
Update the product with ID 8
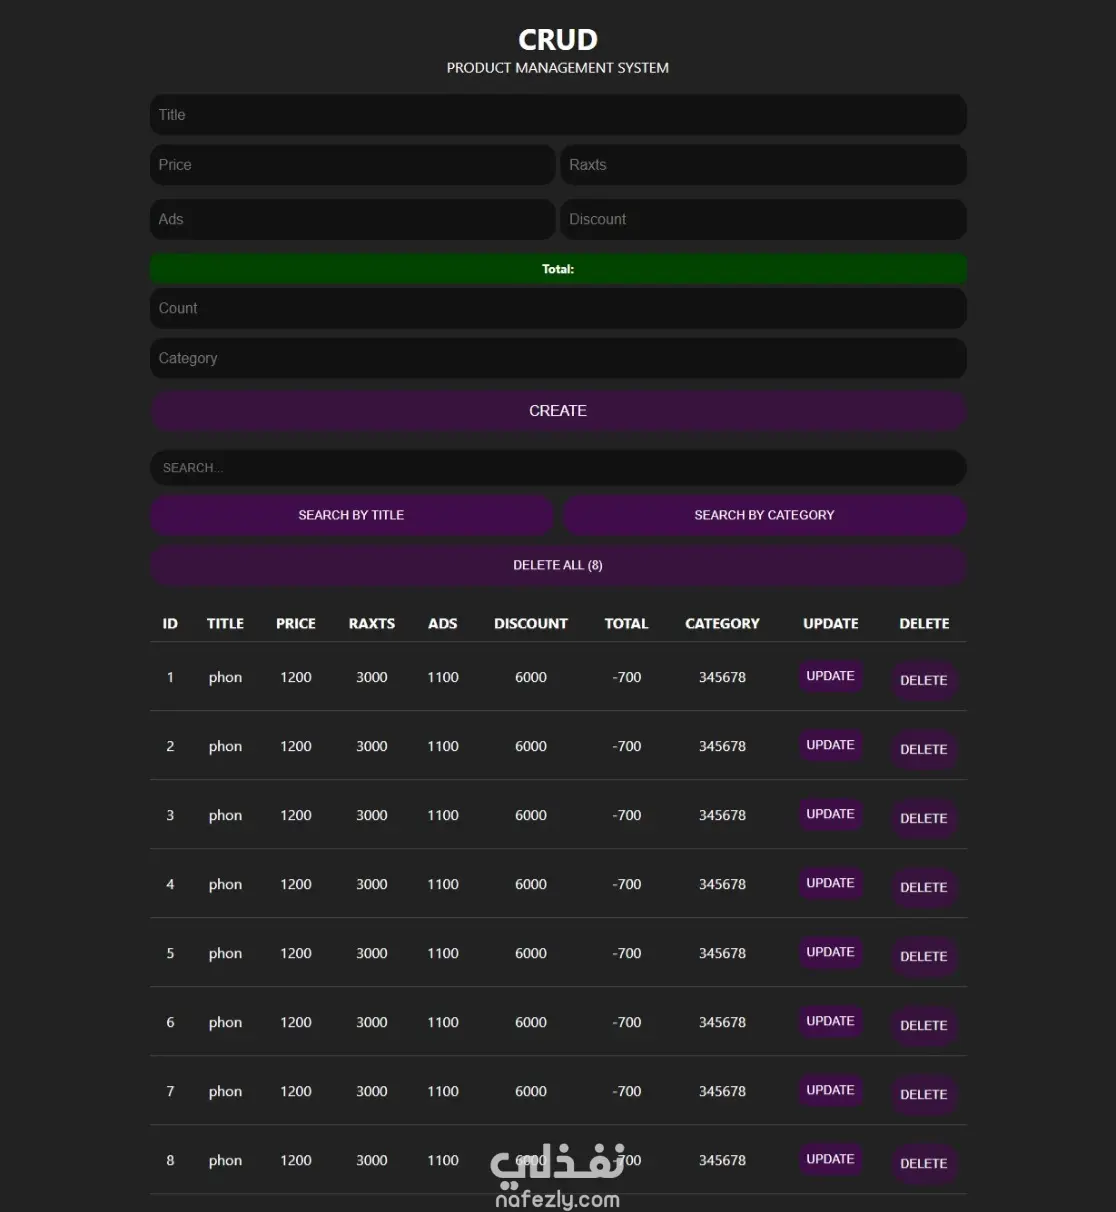pos(830,1159)
